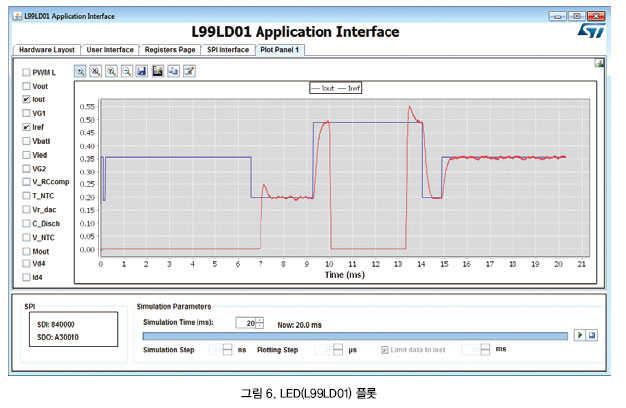Enable the V_NTC signal checkbox
Screen dimensions: 626x408
tap(26, 237)
